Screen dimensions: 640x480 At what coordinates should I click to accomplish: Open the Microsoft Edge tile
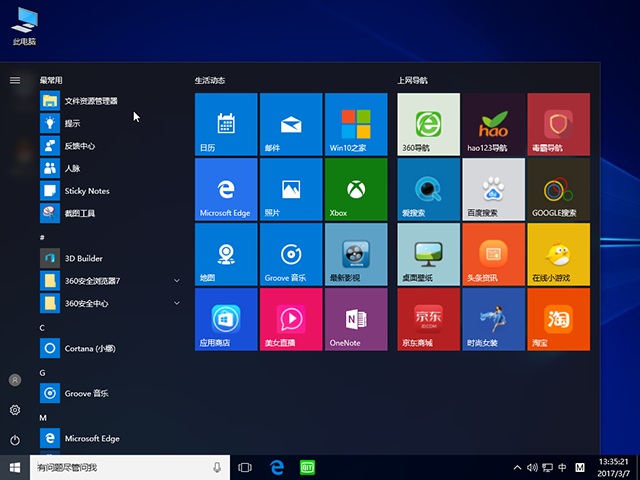click(226, 189)
